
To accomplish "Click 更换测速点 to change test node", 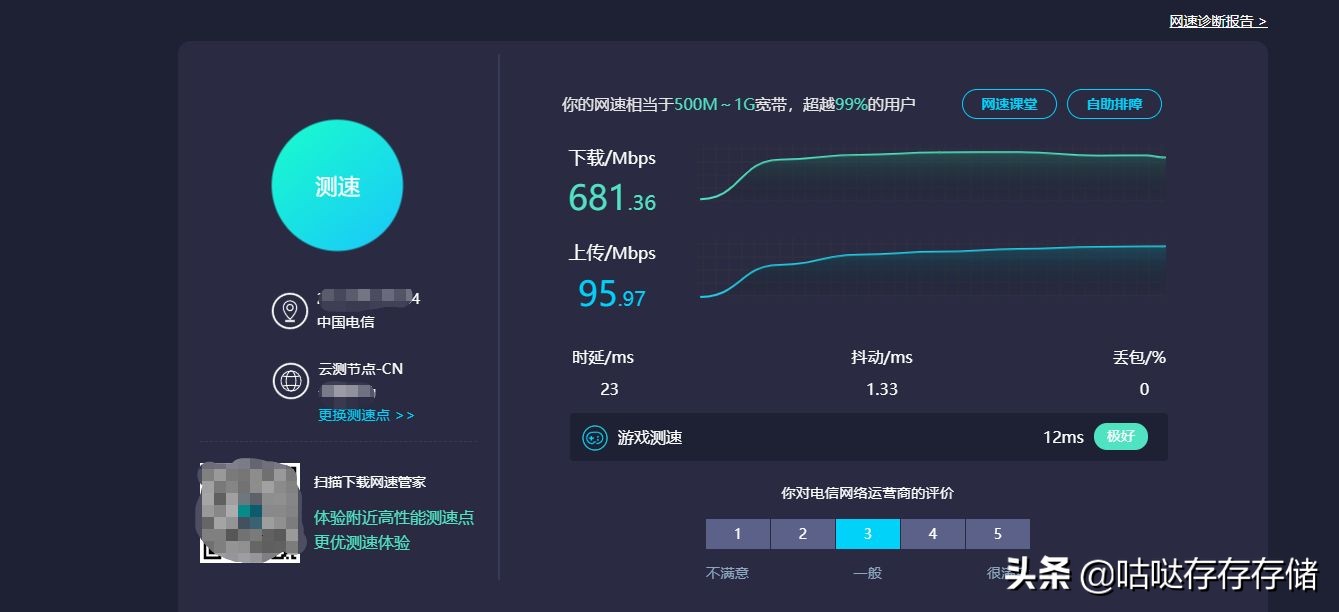I will [x=356, y=414].
